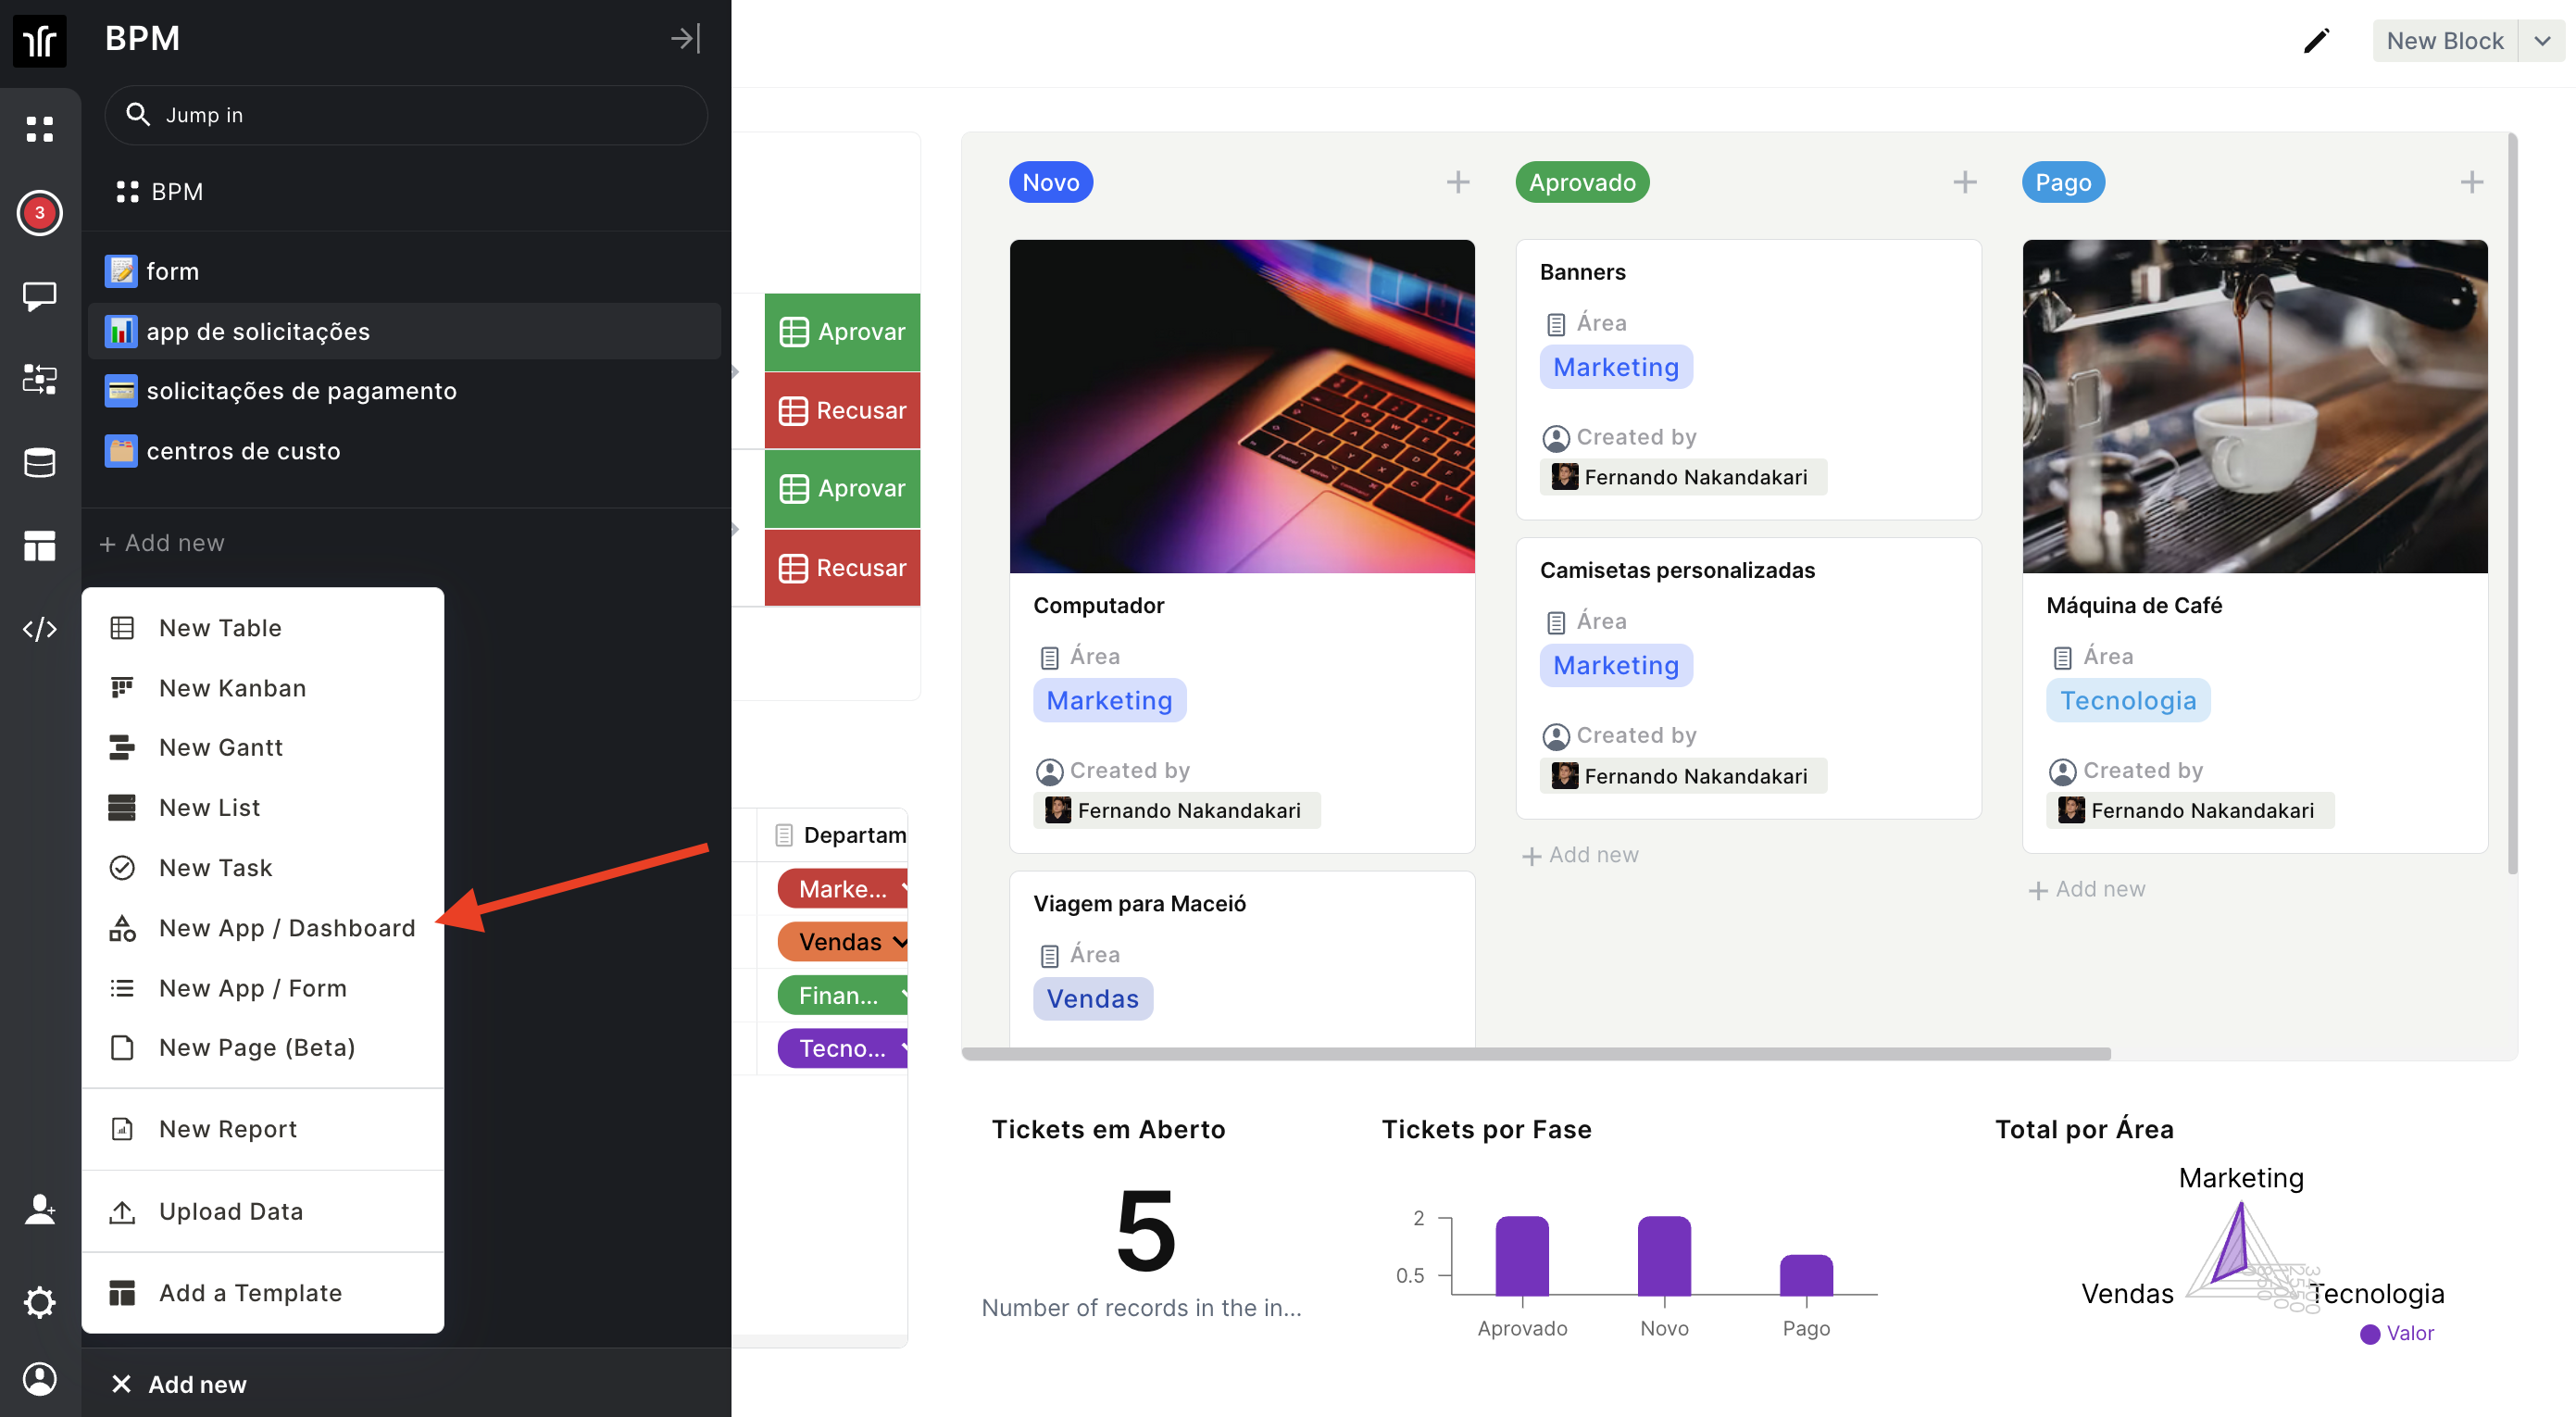
Task: Click the add user sidebar icon
Action: 40,1209
